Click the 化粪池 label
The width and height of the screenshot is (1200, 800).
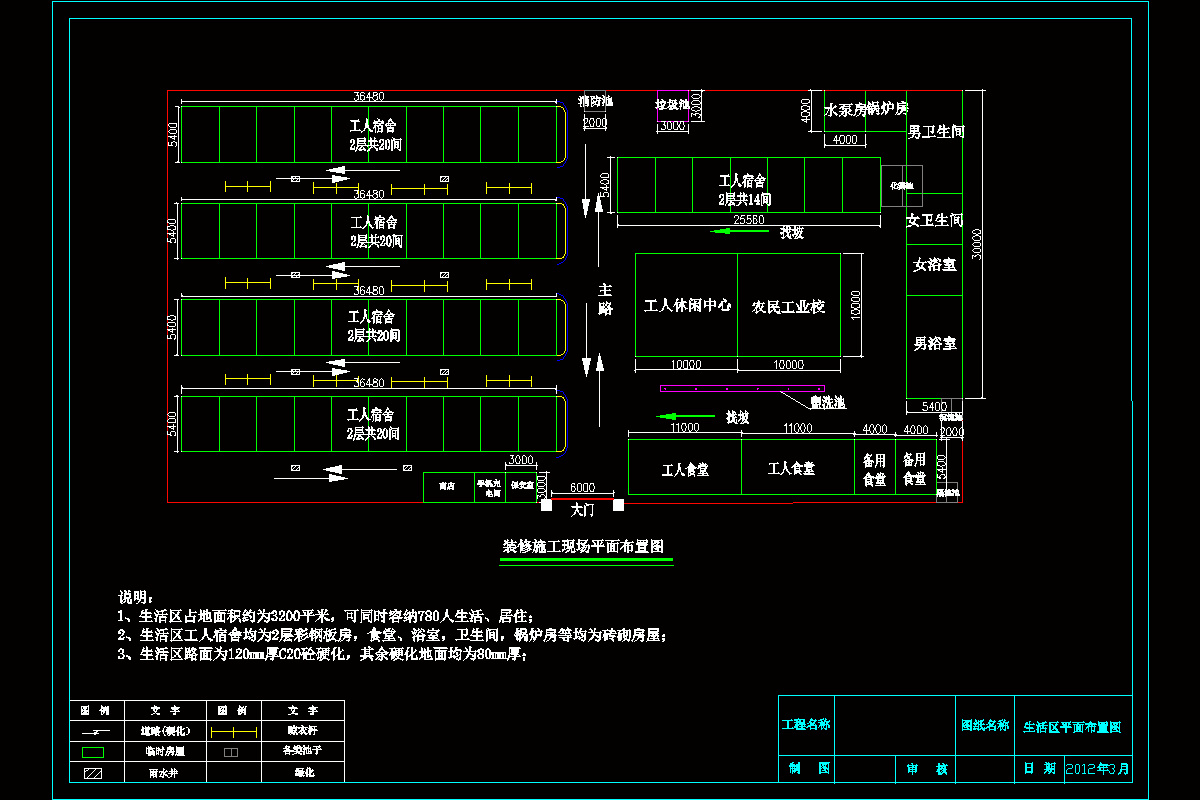pyautogui.click(x=902, y=186)
